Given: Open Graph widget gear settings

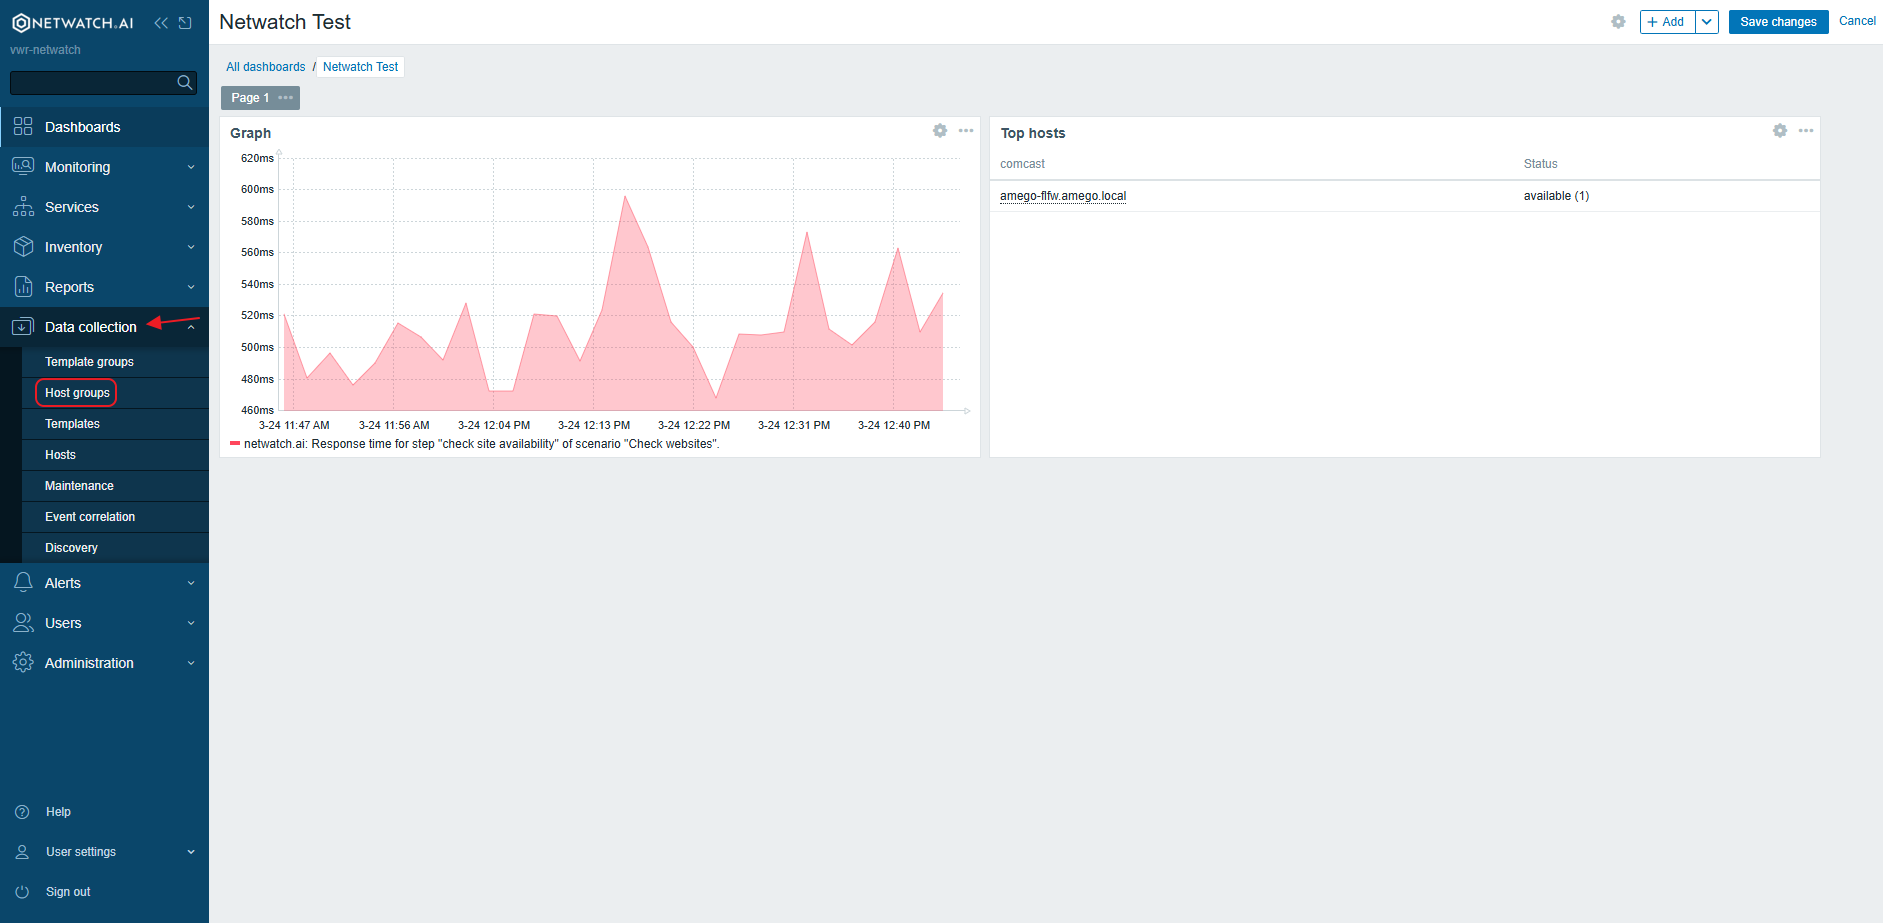Looking at the screenshot, I should [x=939, y=131].
